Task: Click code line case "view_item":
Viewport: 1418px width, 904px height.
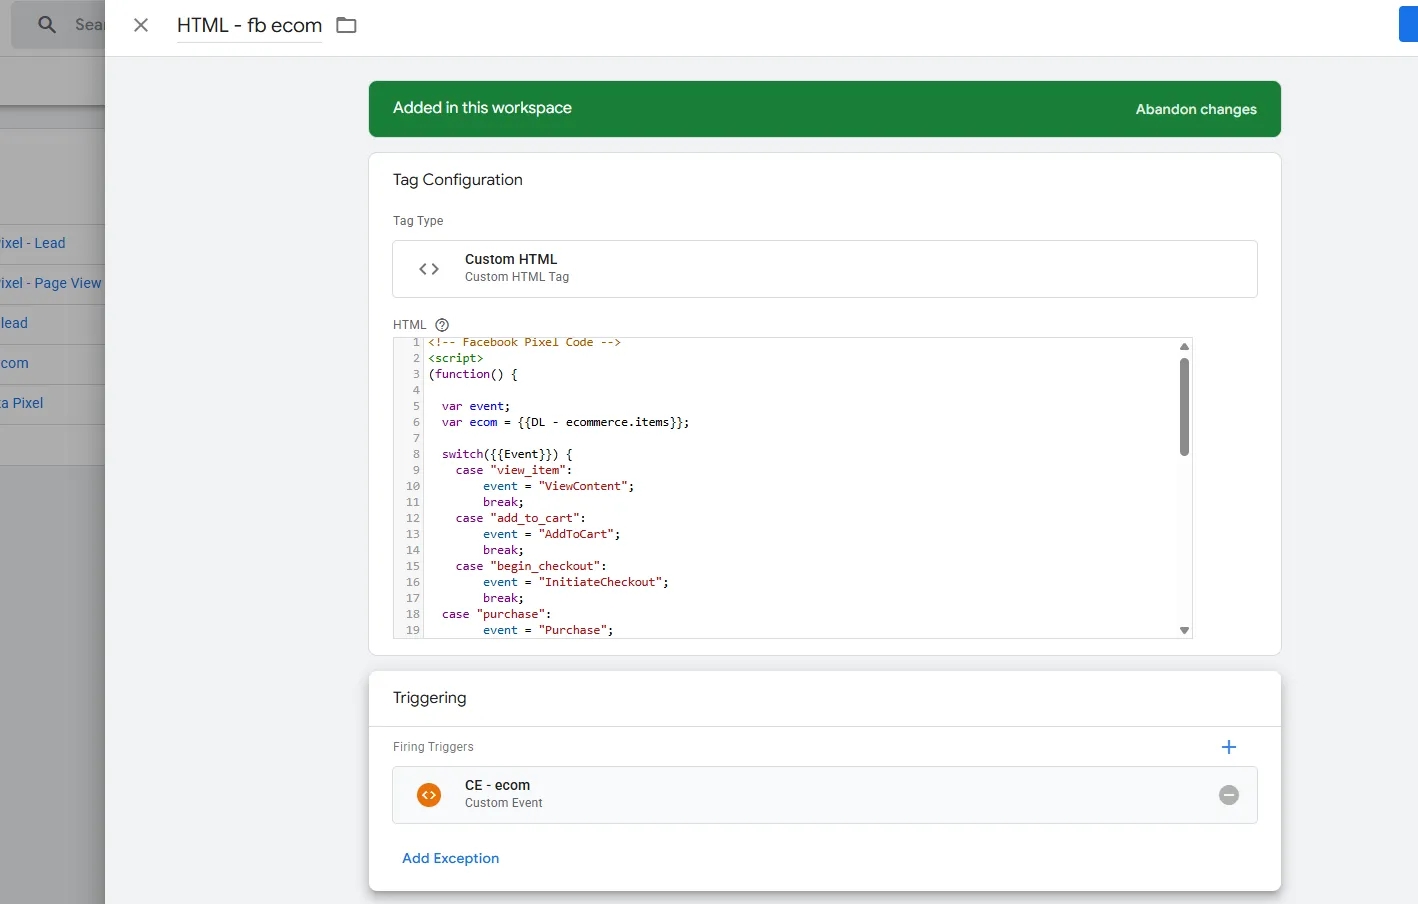Action: click(513, 470)
